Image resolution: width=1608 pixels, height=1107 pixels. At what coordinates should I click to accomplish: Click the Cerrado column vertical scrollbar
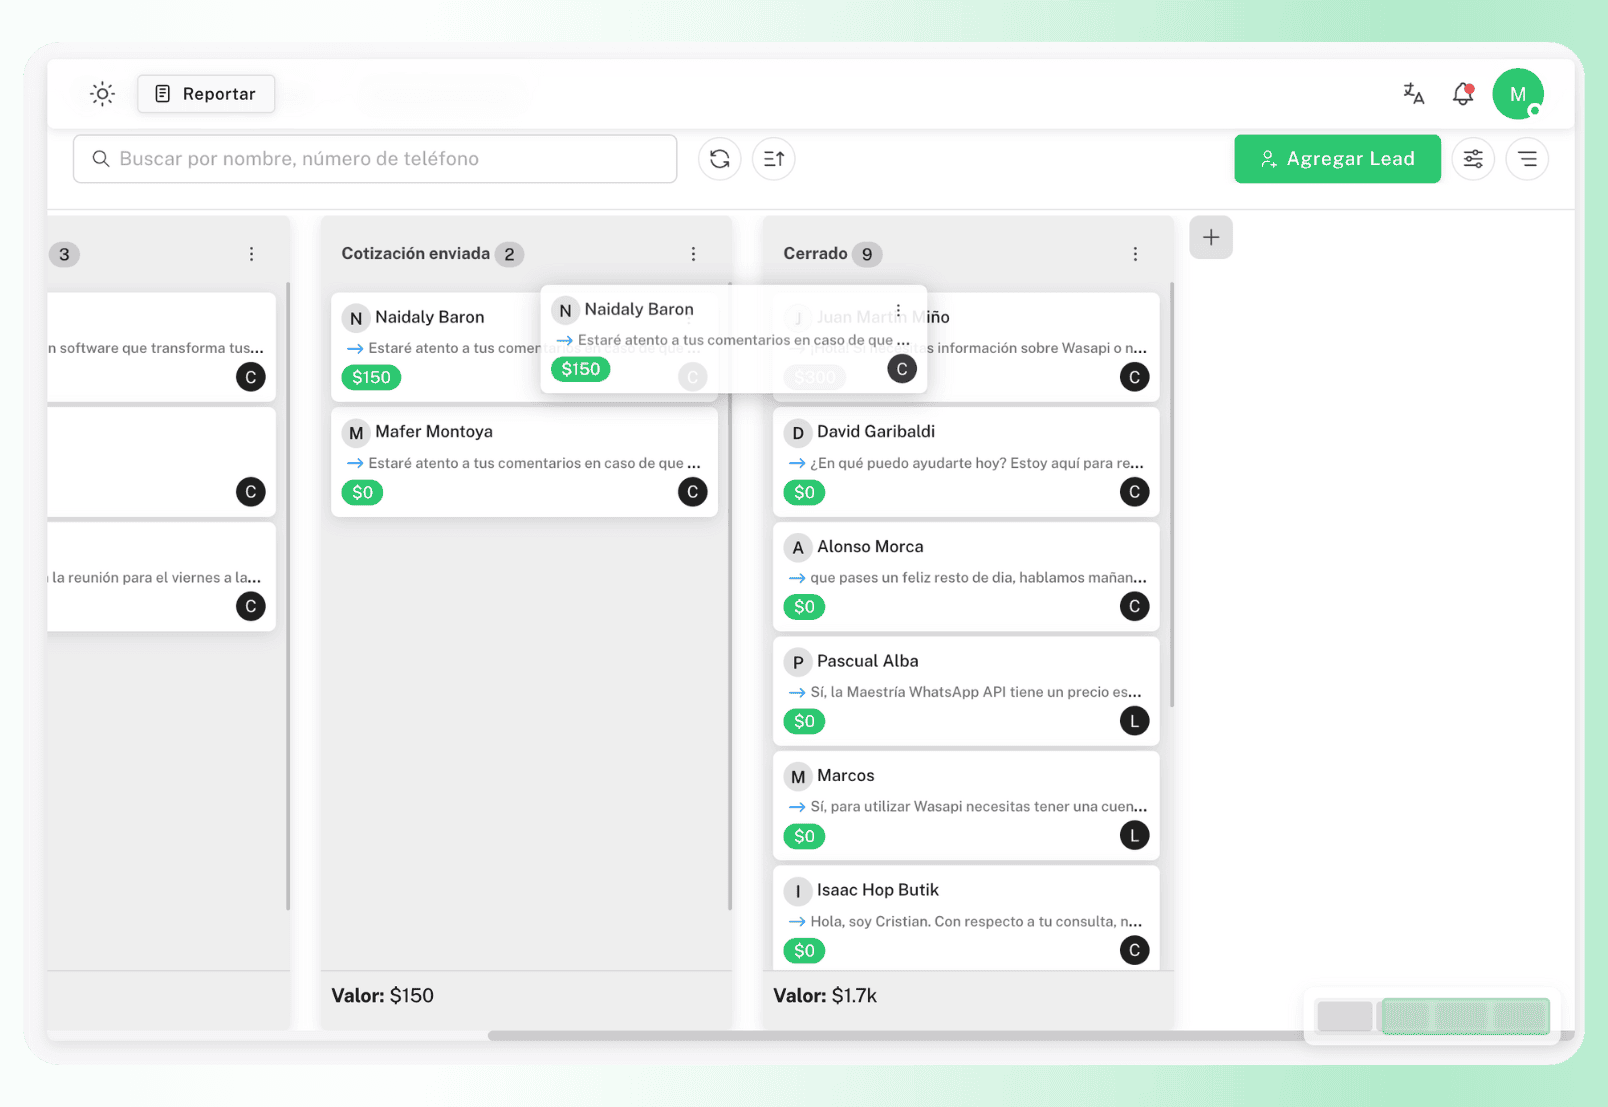pos(1171,495)
